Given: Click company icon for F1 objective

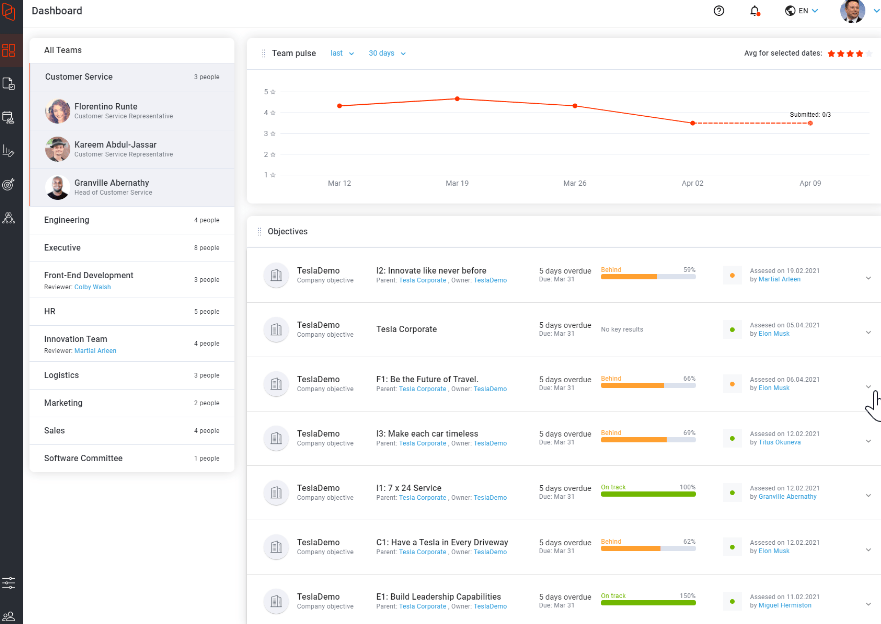Looking at the screenshot, I should [x=276, y=384].
